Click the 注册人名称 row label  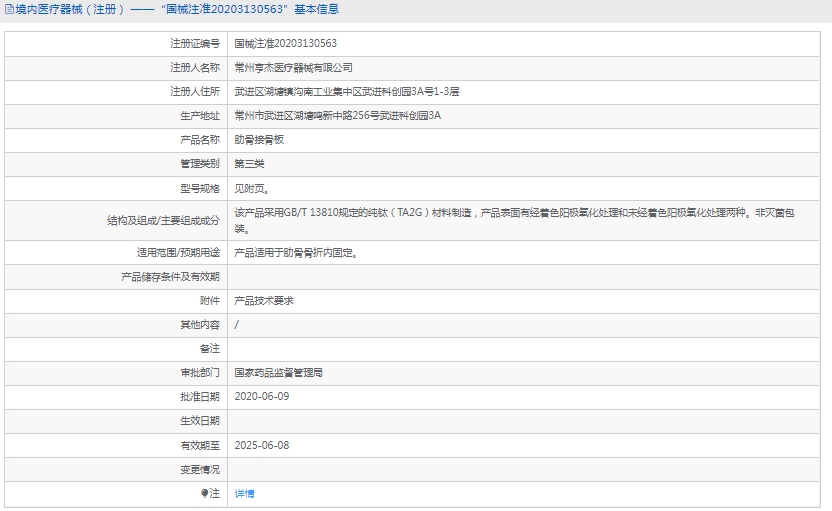[x=195, y=67]
